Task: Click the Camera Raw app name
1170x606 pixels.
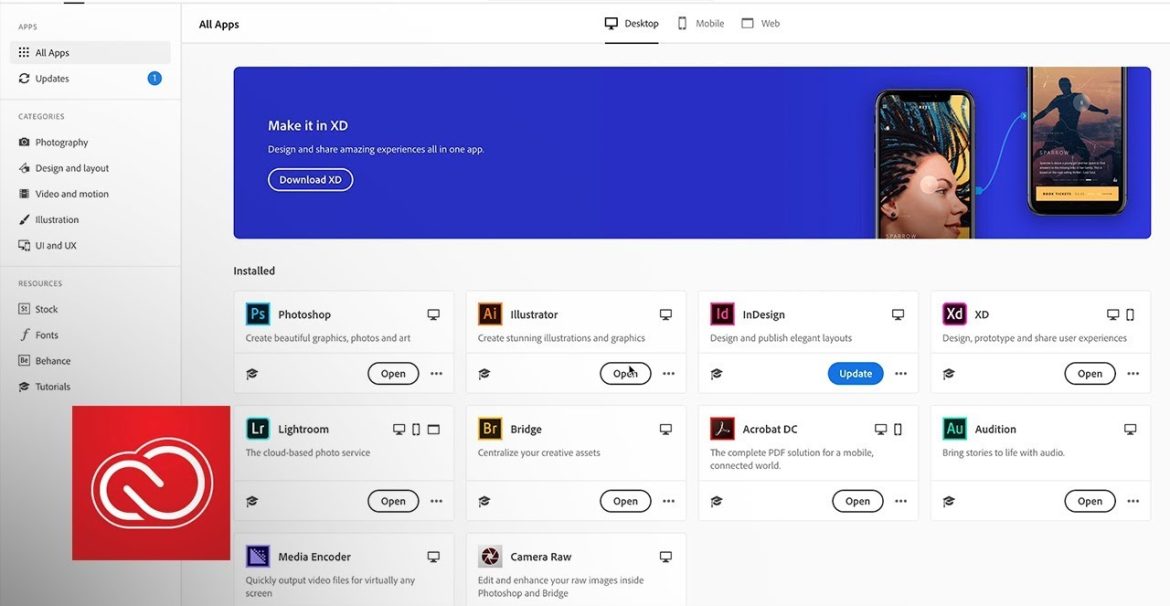Action: tap(540, 557)
